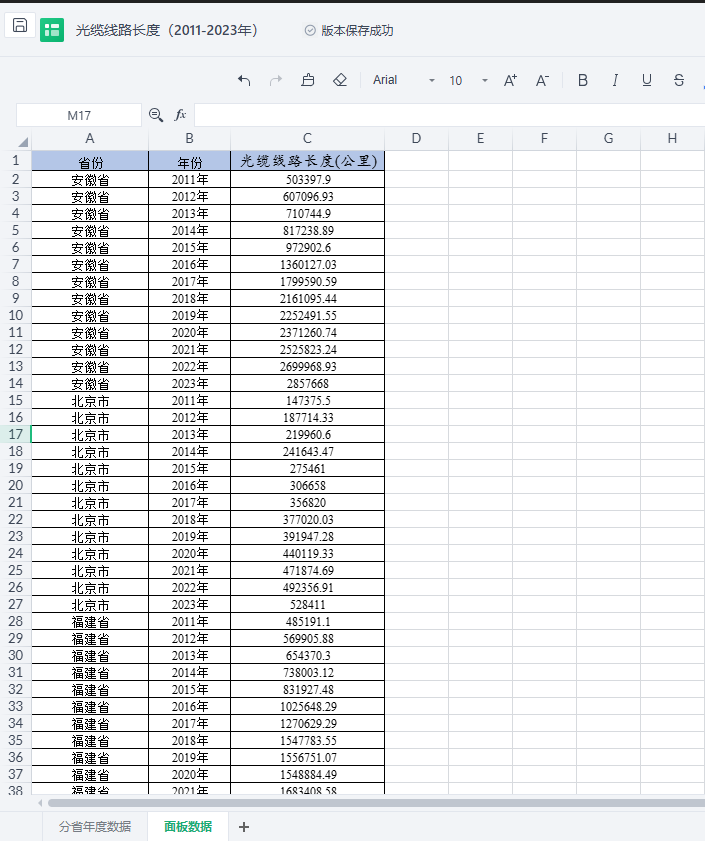
Task: Decrease font size with A- button
Action: (x=542, y=80)
